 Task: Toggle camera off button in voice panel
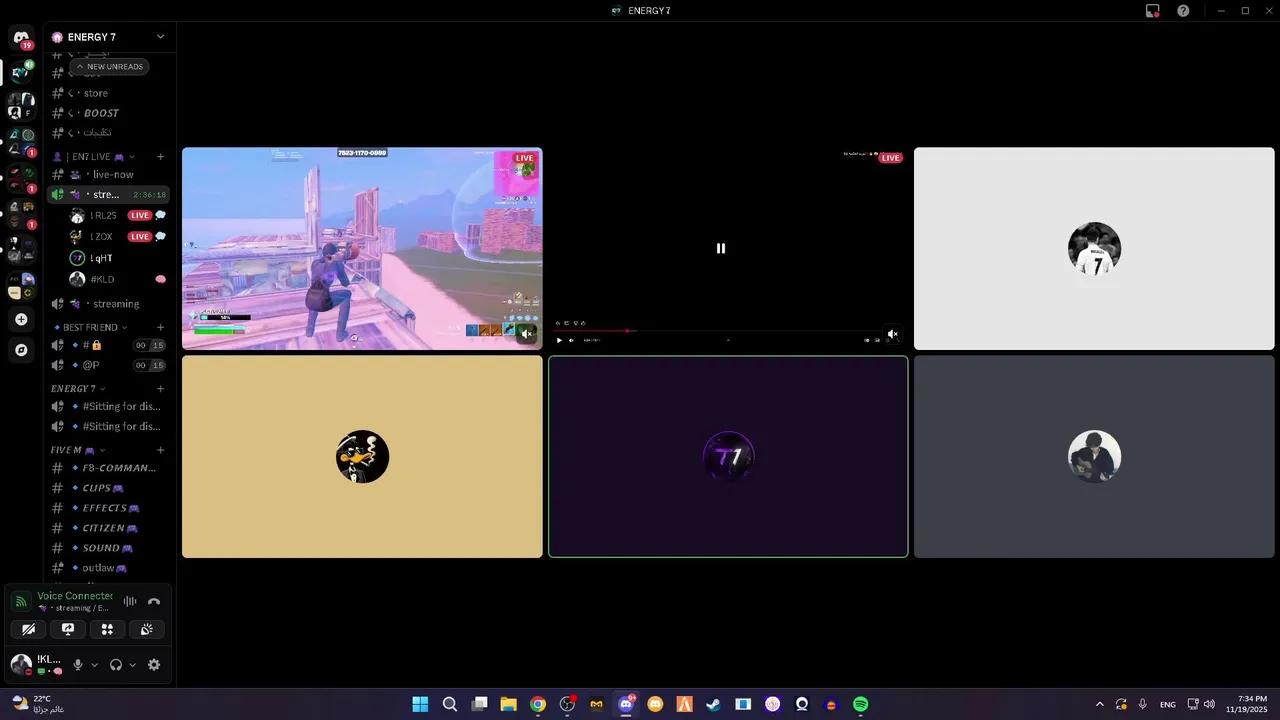click(x=29, y=629)
